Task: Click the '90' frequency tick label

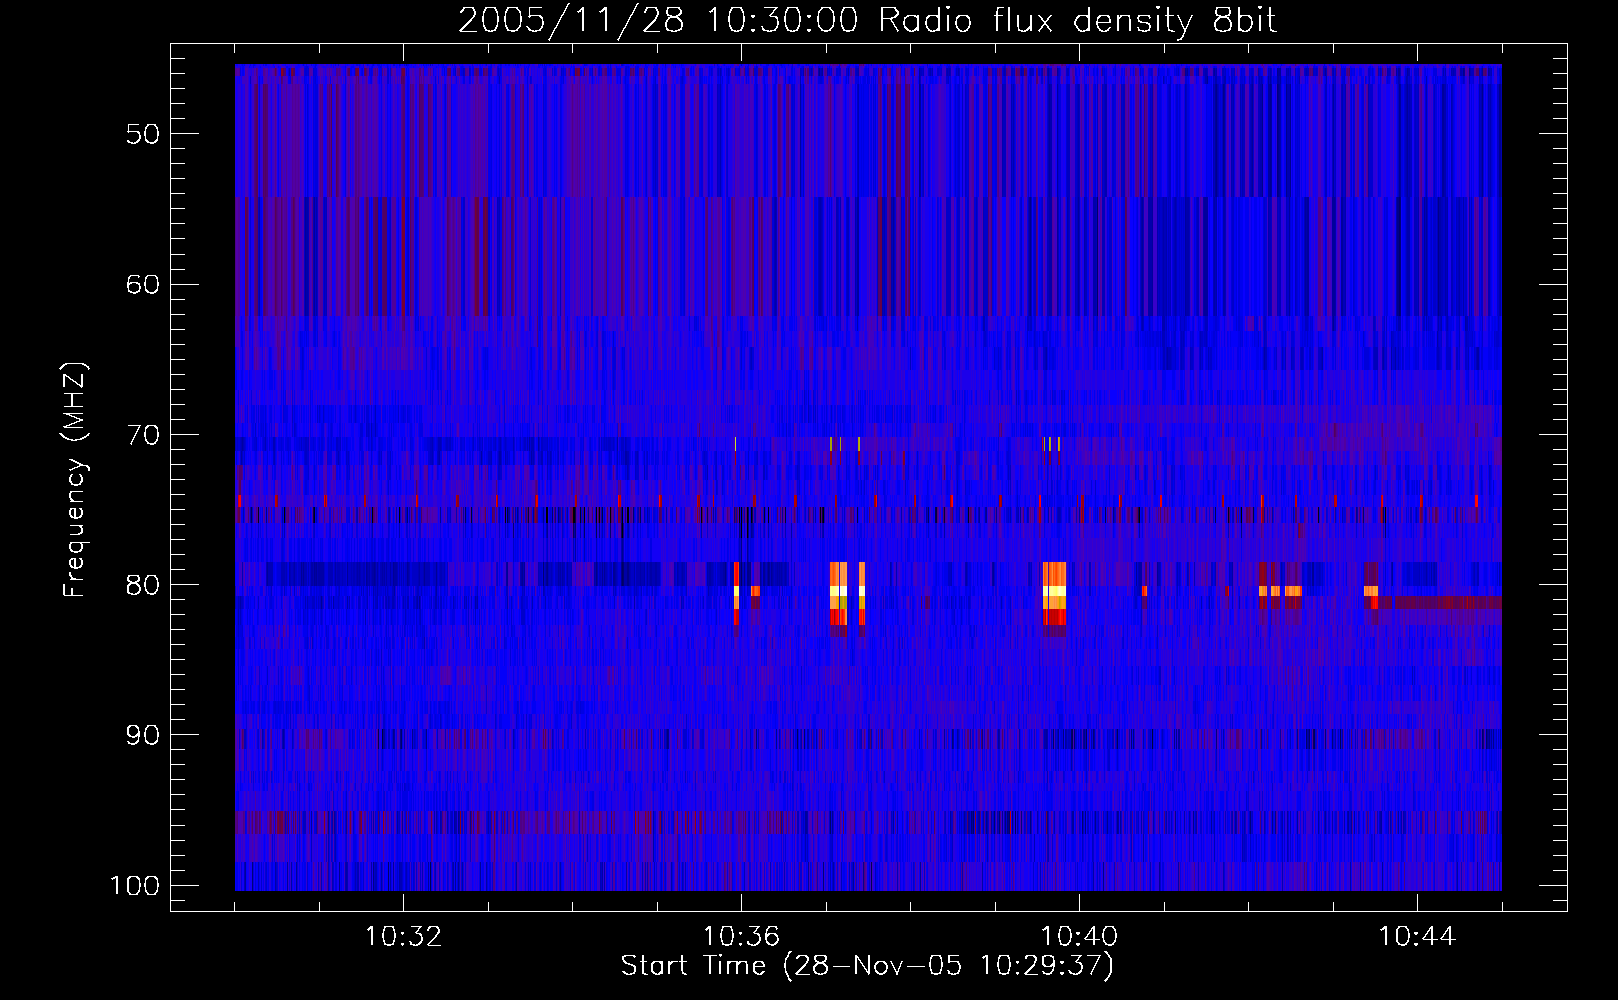Action: coord(143,735)
